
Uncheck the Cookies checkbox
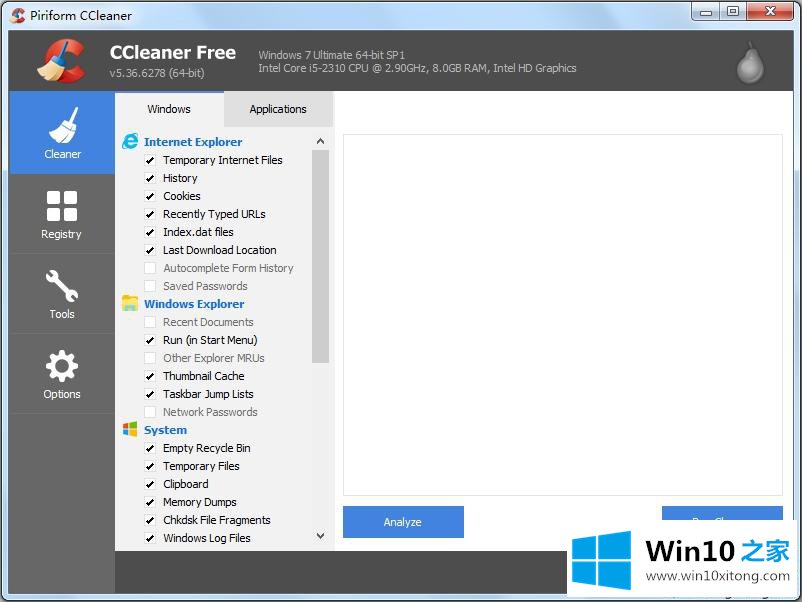(x=150, y=196)
